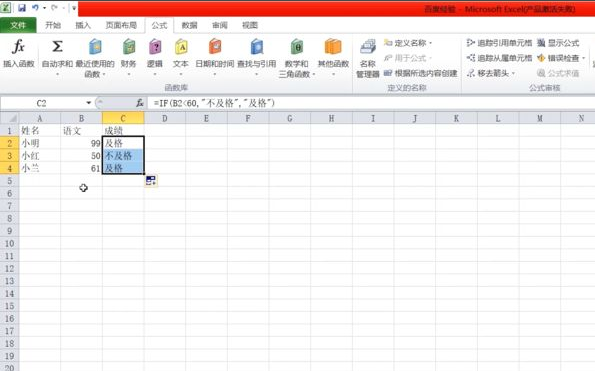Open the Define Name dropdown arrow

(430, 43)
